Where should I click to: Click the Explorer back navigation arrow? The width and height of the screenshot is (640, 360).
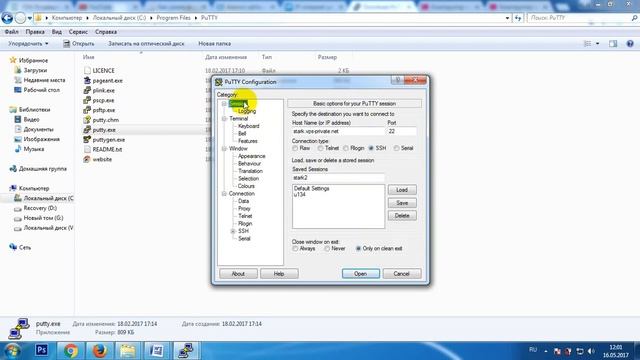(x=7, y=18)
